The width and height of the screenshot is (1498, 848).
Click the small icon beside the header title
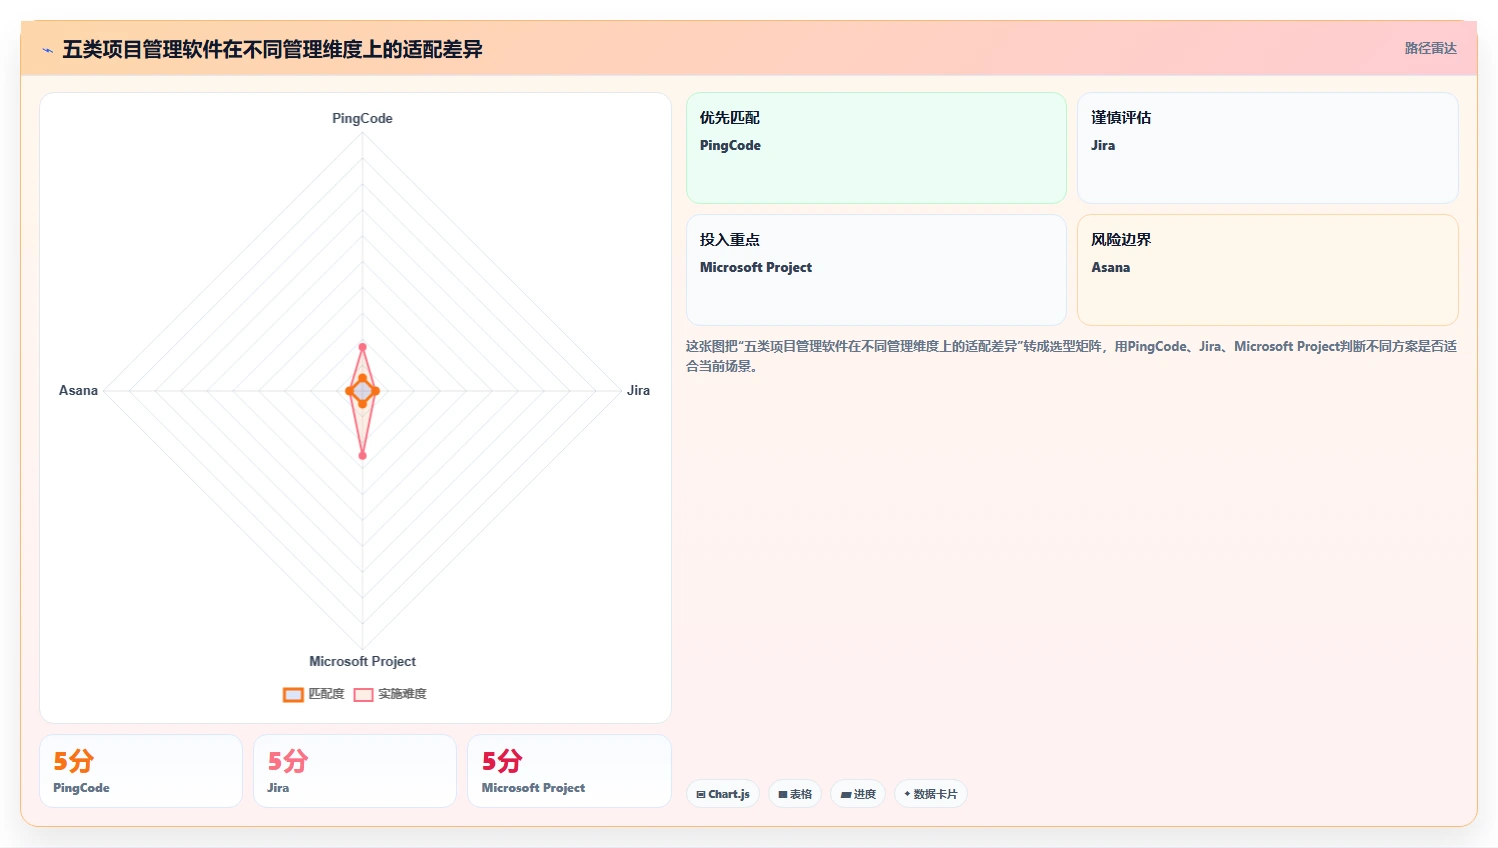coord(47,50)
